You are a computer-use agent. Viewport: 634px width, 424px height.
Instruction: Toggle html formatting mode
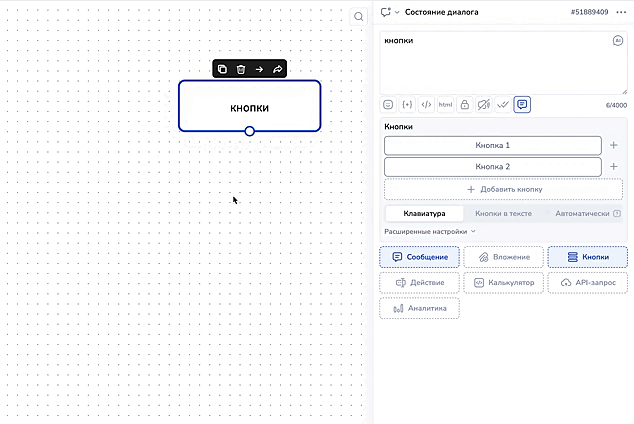point(446,104)
